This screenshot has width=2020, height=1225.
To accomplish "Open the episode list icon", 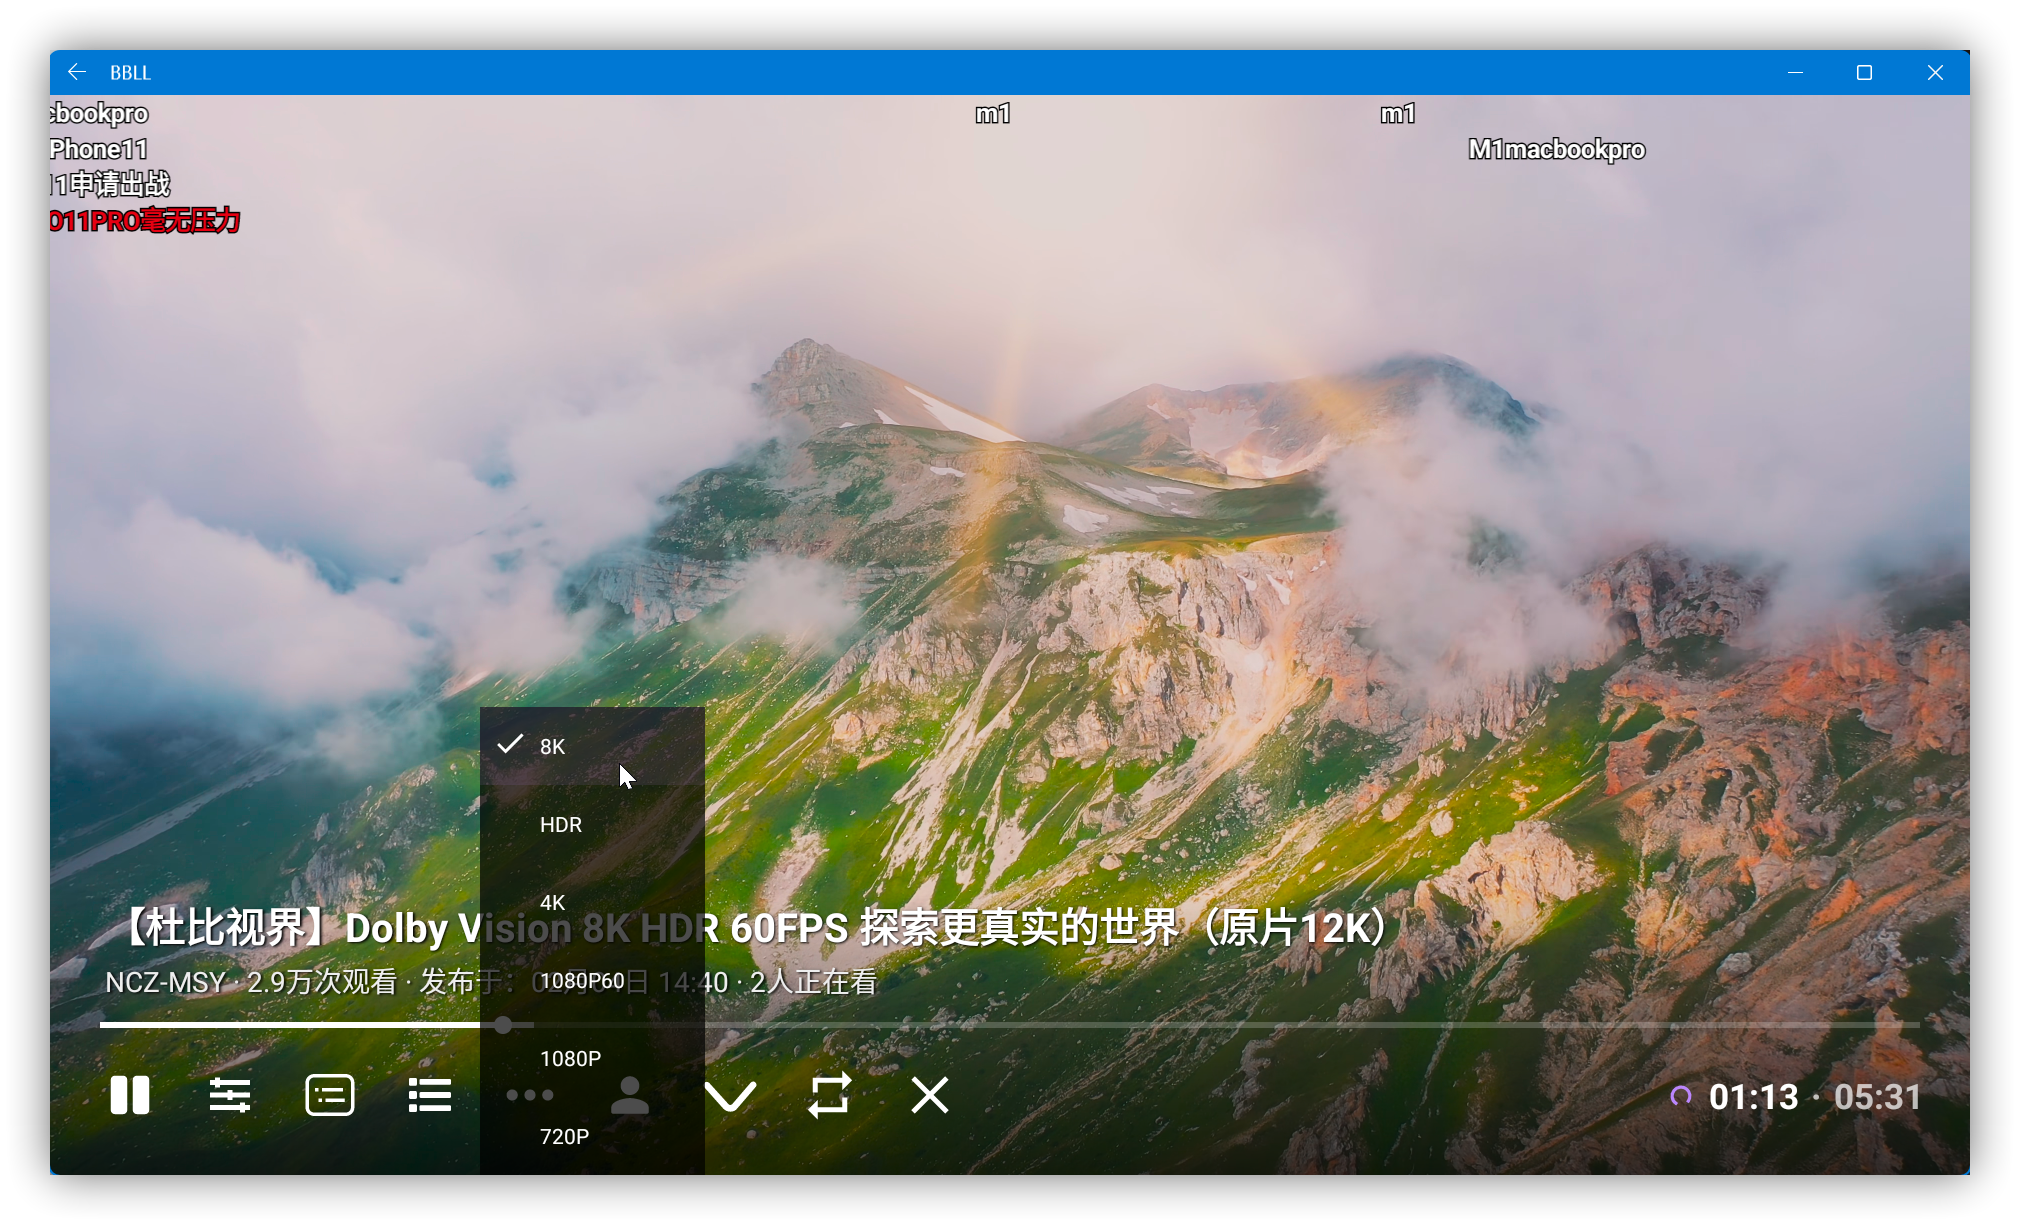I will tap(429, 1095).
